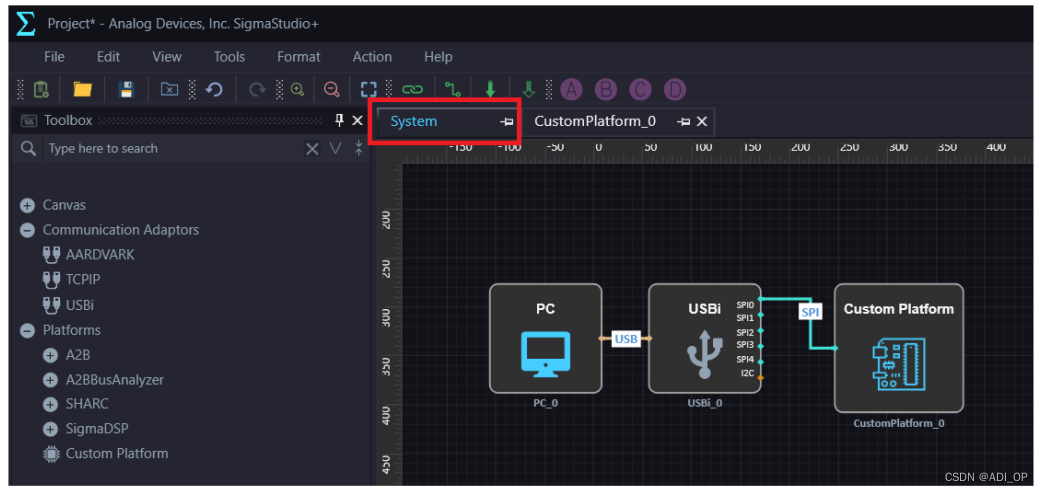
Task: Open the Help menu
Action: (x=438, y=57)
